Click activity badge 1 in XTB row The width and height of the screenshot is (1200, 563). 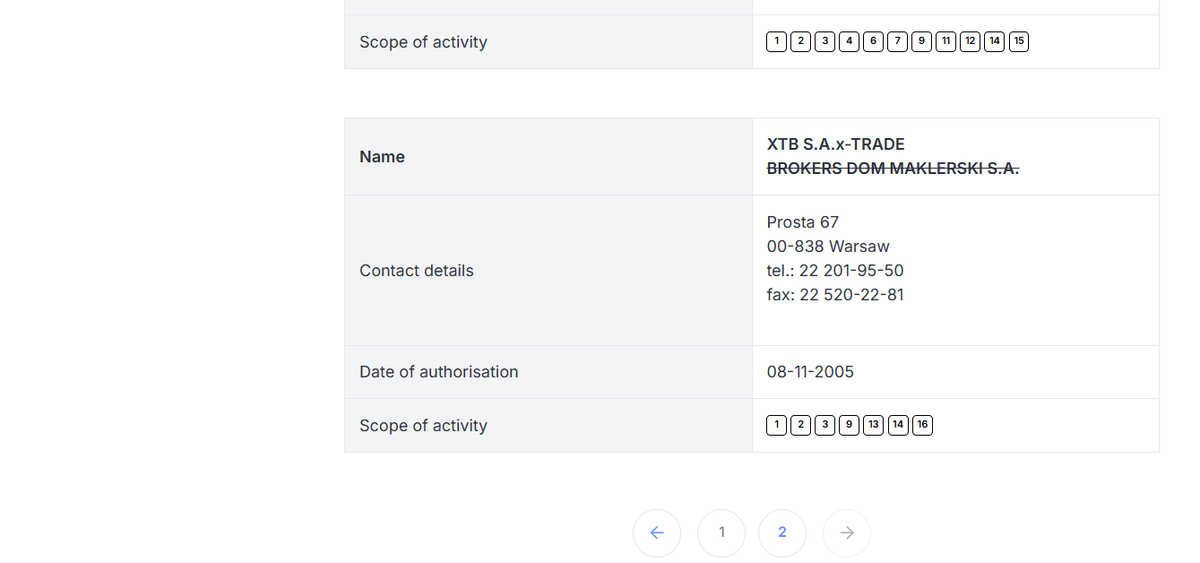(x=776, y=425)
